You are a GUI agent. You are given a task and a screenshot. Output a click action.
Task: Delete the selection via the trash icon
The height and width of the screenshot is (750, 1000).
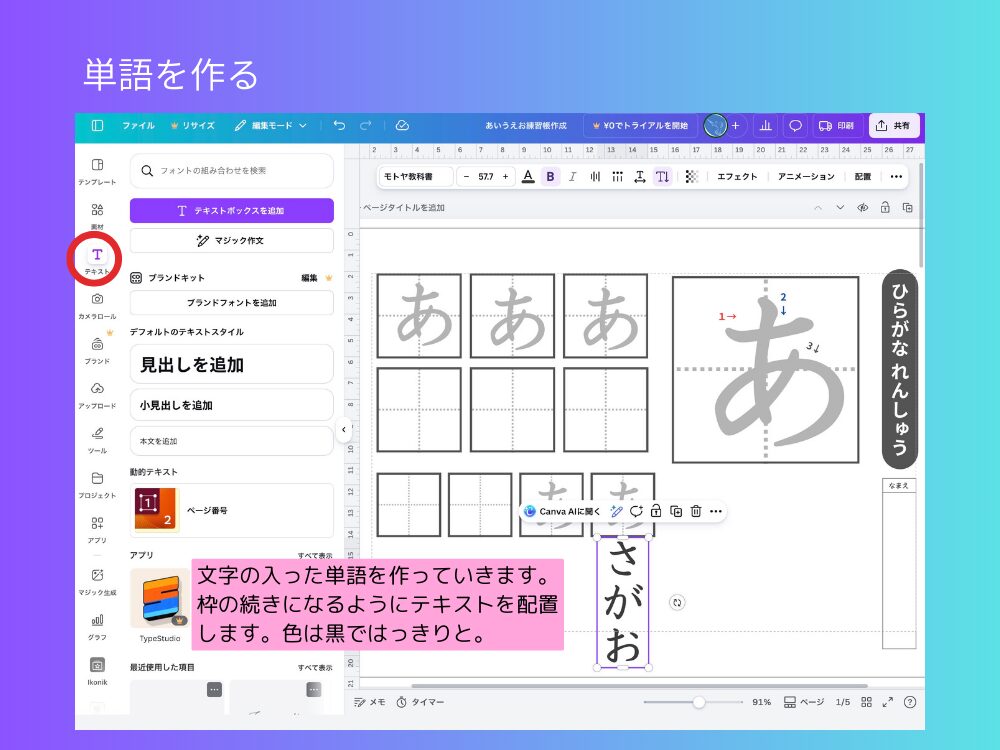click(693, 511)
